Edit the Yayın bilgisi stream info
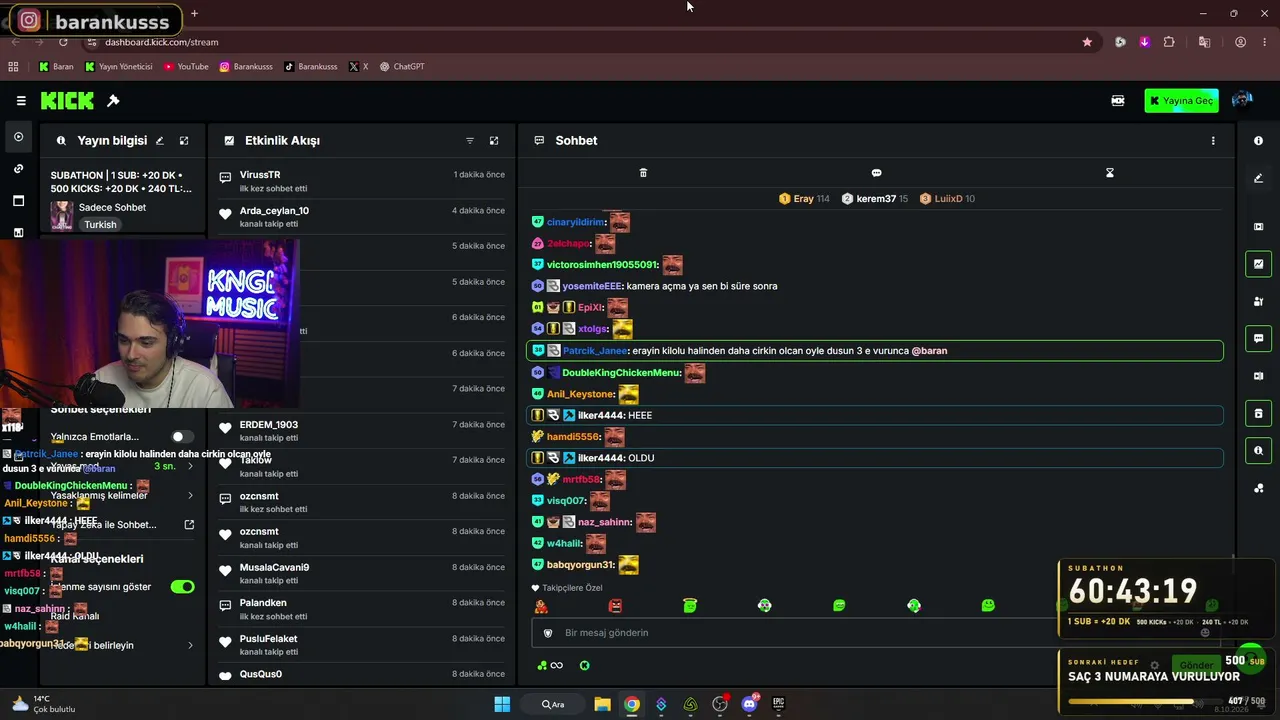This screenshot has width=1280, height=720. tap(160, 141)
